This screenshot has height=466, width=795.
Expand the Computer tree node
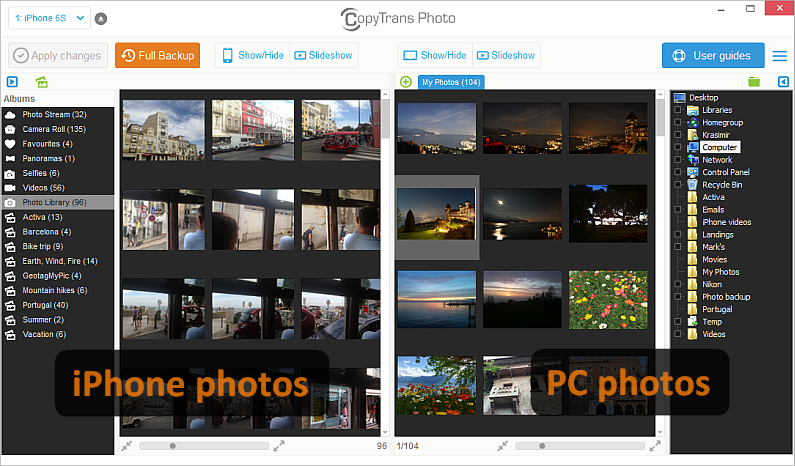678,147
